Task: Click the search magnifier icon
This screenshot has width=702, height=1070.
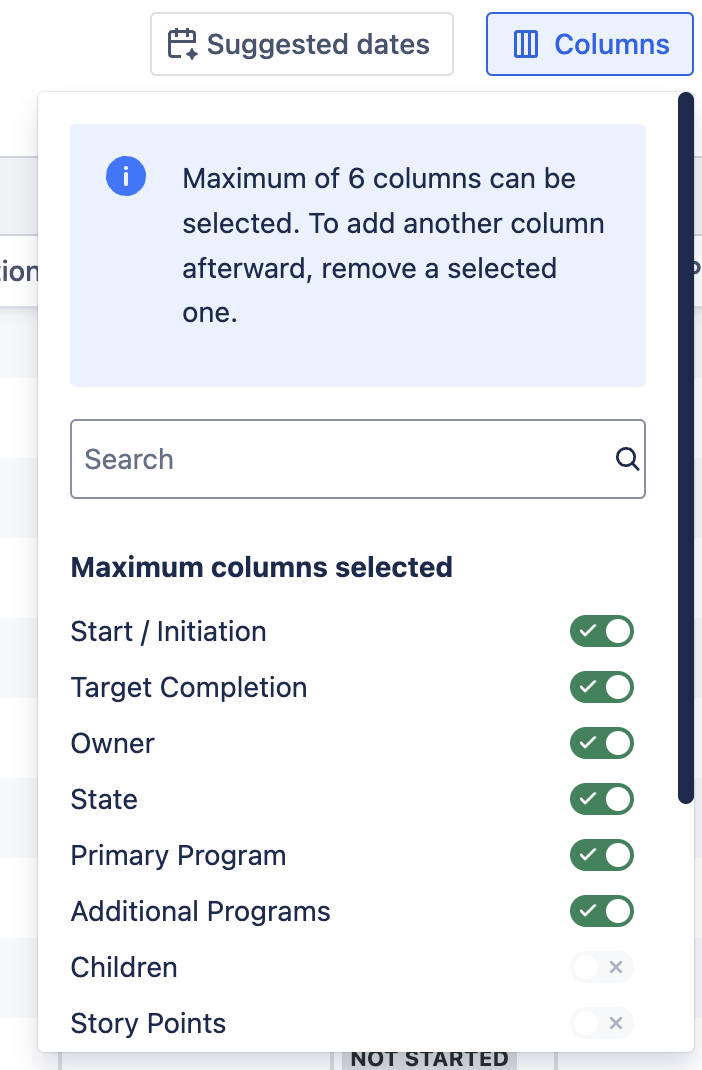Action: tap(627, 459)
